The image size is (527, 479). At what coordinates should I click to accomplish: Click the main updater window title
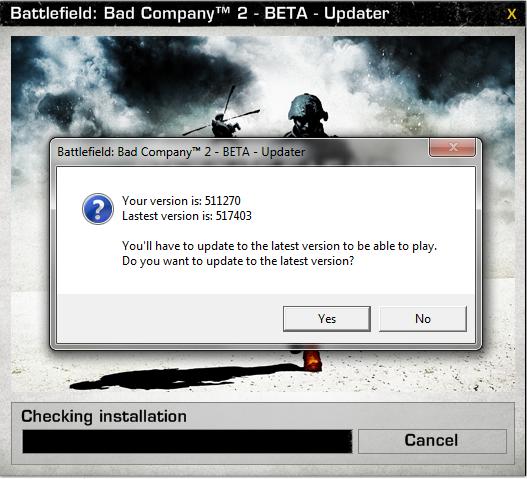tap(200, 13)
